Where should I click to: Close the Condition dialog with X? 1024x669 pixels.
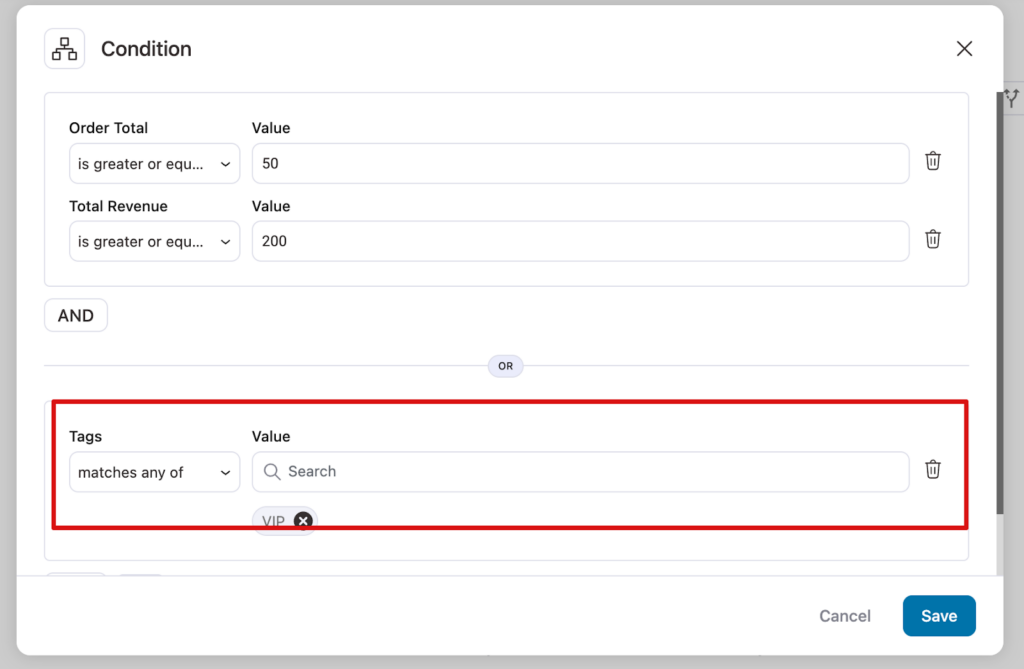[x=964, y=49]
